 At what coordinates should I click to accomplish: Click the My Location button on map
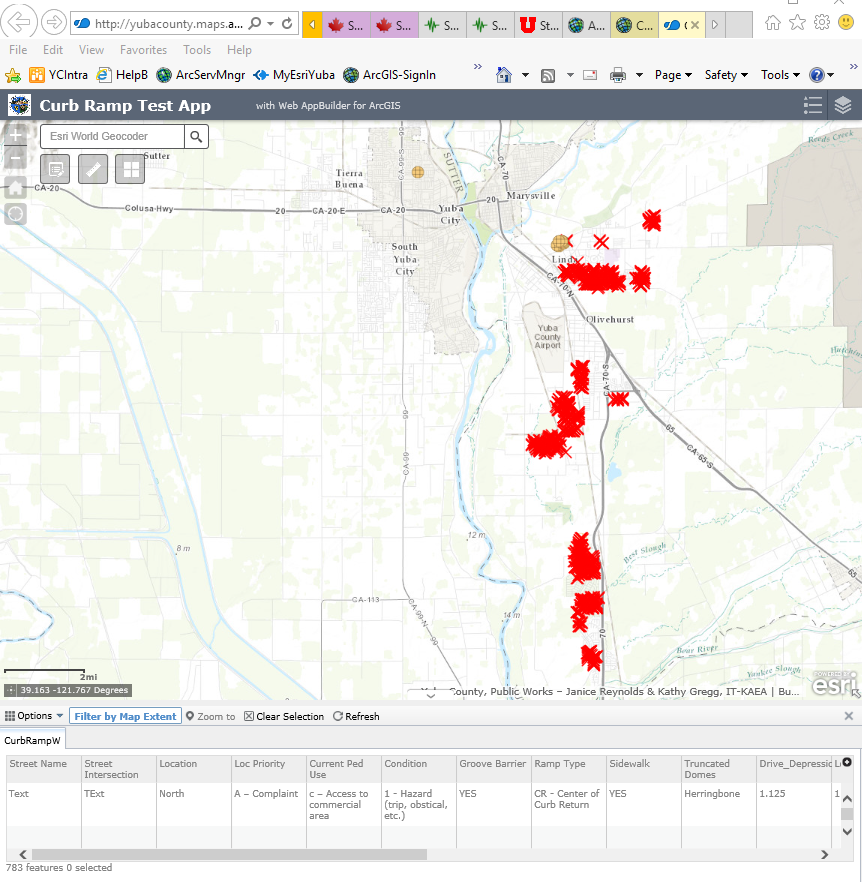point(16,214)
